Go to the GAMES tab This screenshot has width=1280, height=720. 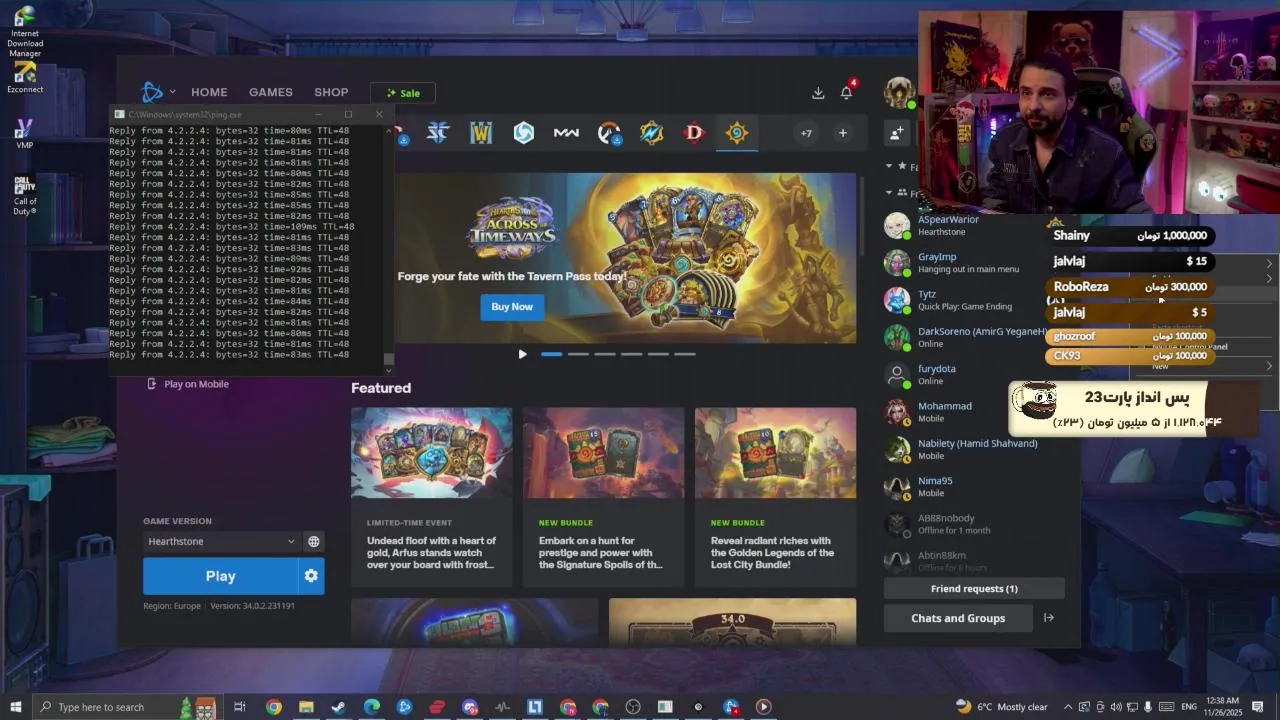pos(271,92)
